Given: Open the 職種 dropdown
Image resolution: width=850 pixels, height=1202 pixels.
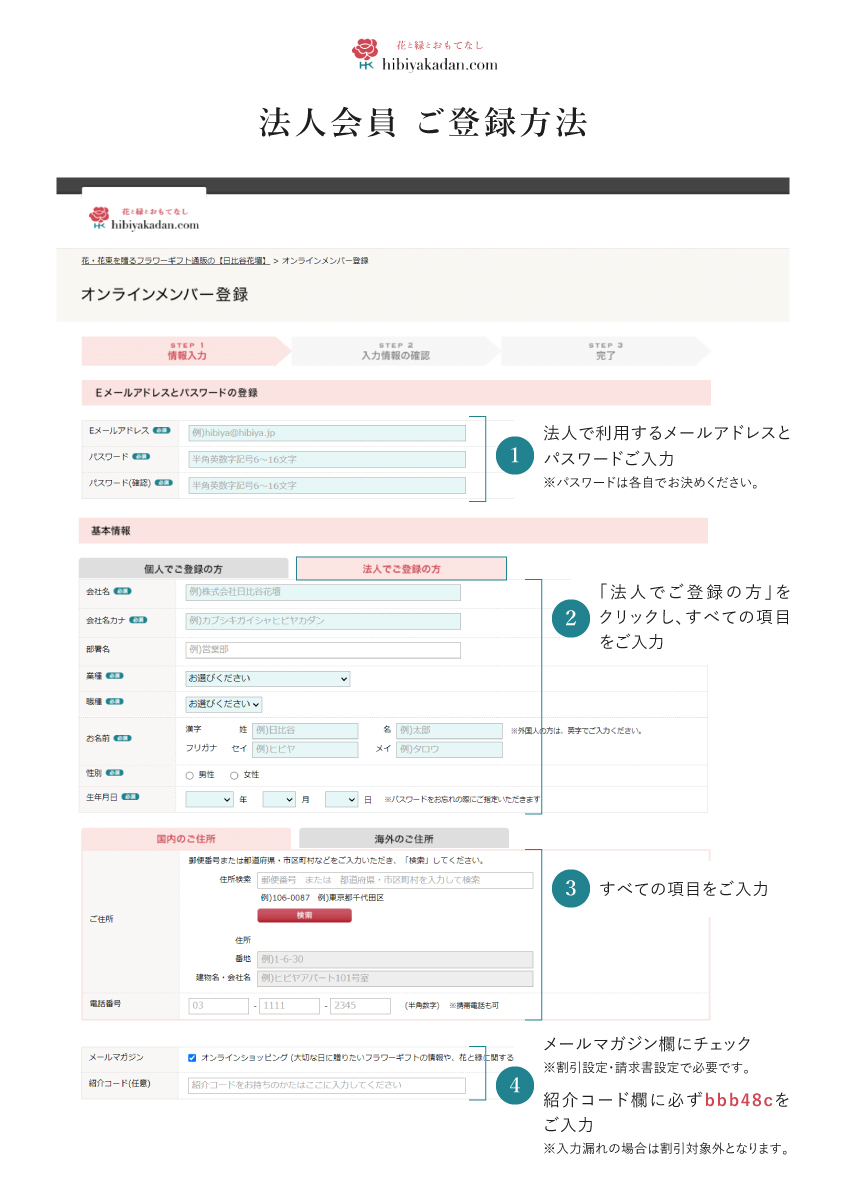Looking at the screenshot, I should click(x=224, y=704).
